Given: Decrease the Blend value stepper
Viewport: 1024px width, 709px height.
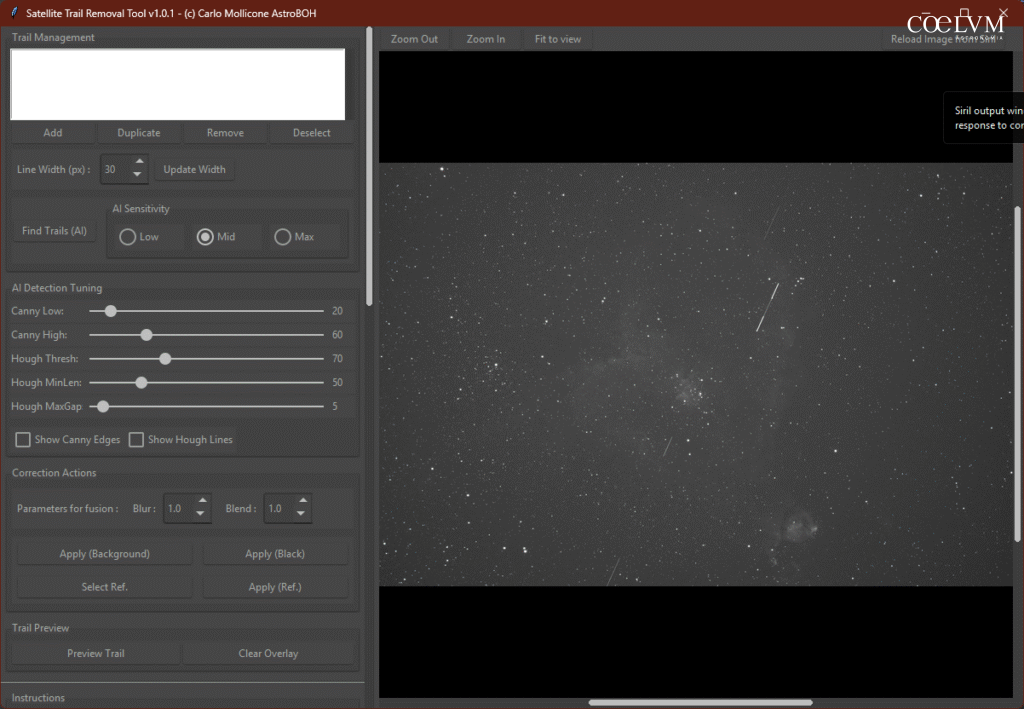Looking at the screenshot, I should point(302,515).
